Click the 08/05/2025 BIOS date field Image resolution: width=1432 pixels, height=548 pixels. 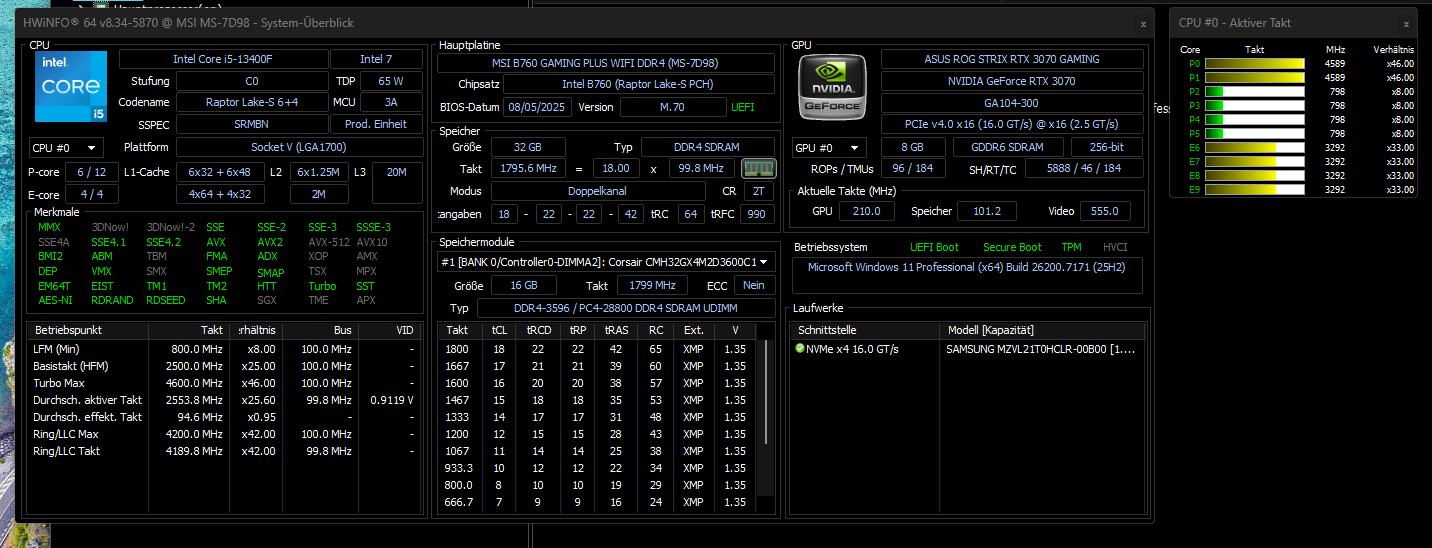(536, 107)
